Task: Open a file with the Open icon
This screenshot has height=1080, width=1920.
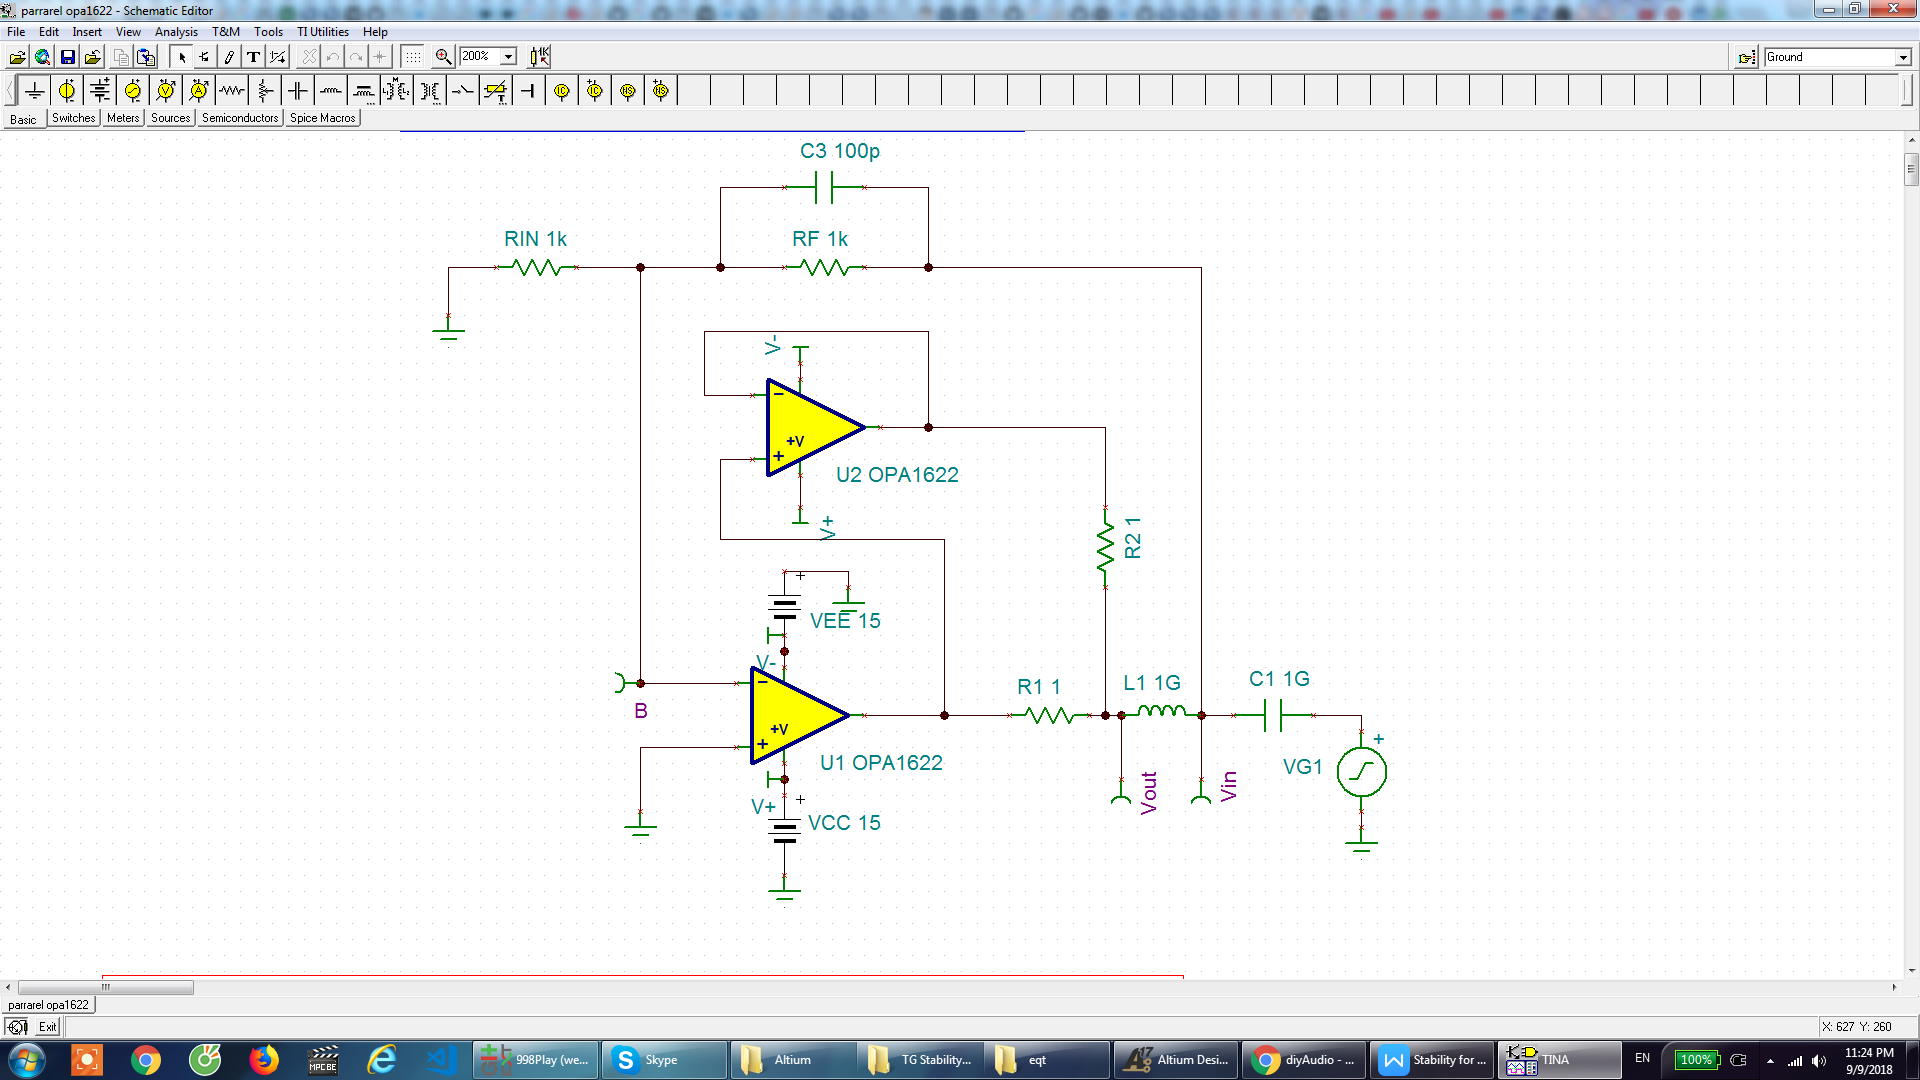Action: coord(17,57)
